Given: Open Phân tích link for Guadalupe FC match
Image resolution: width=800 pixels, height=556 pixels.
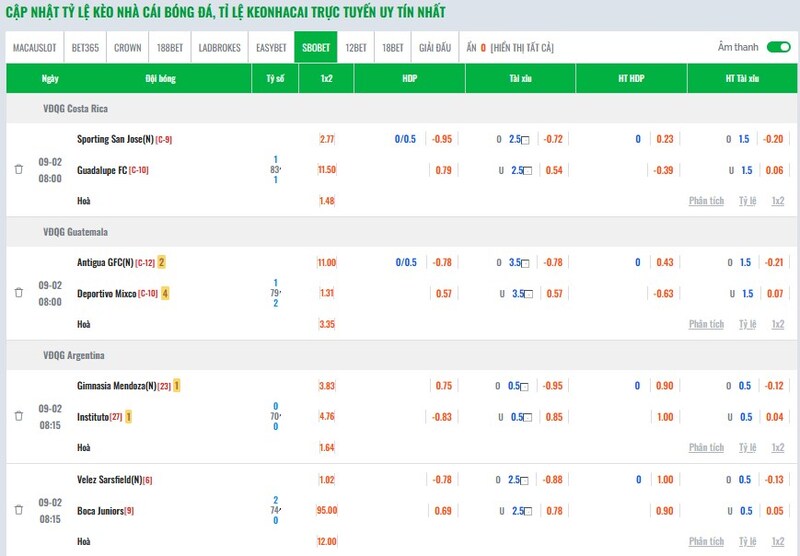Looking at the screenshot, I should point(706,201).
